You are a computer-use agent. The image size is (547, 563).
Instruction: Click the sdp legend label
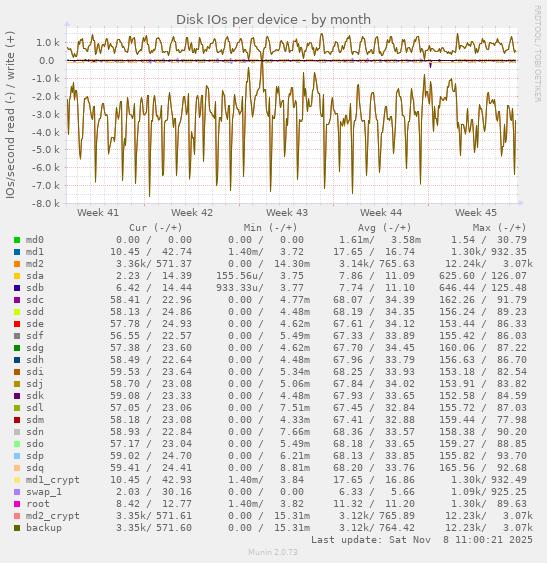pyautogui.click(x=34, y=456)
